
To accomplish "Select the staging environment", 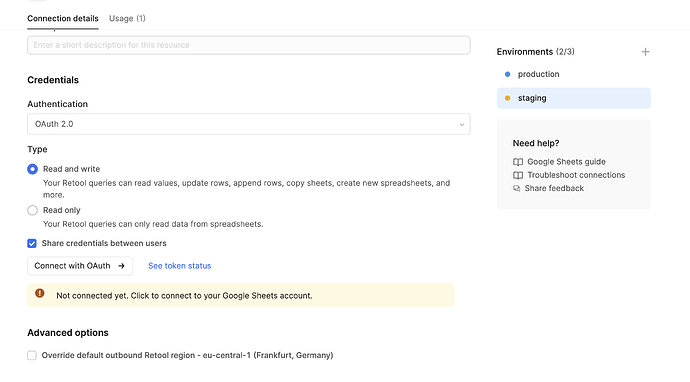I will (x=574, y=98).
